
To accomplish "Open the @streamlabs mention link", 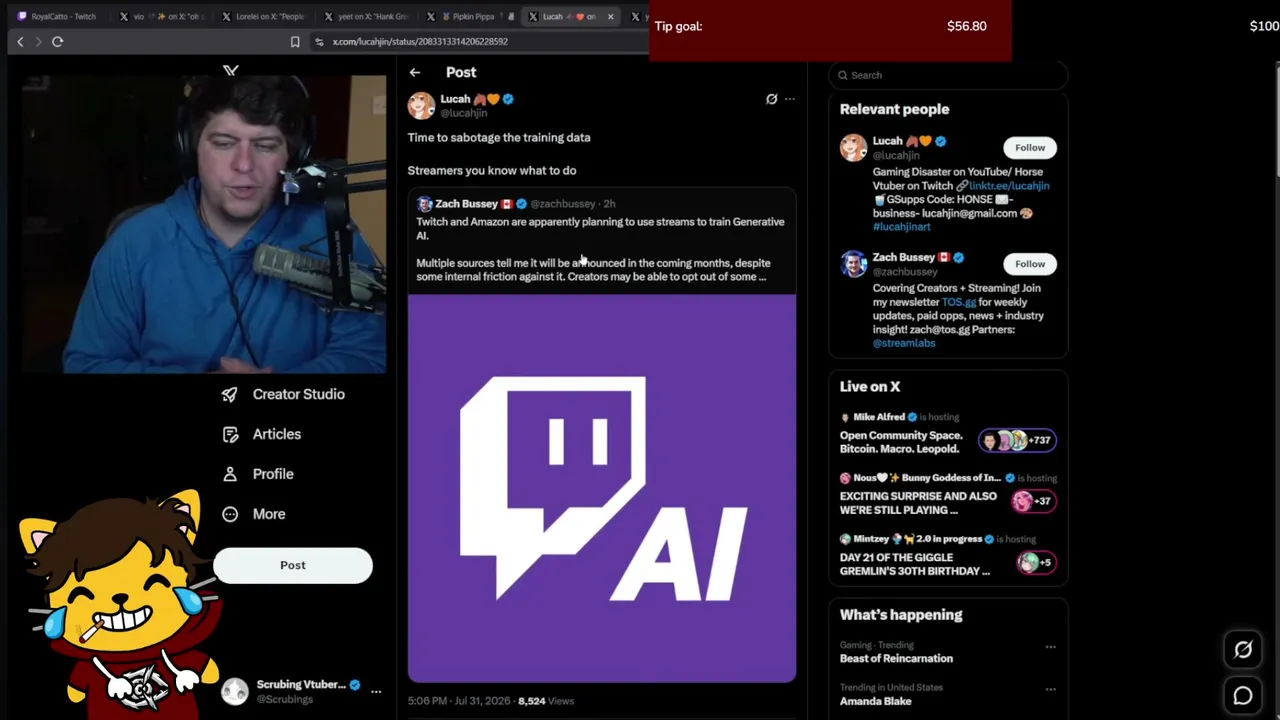I will tap(904, 343).
